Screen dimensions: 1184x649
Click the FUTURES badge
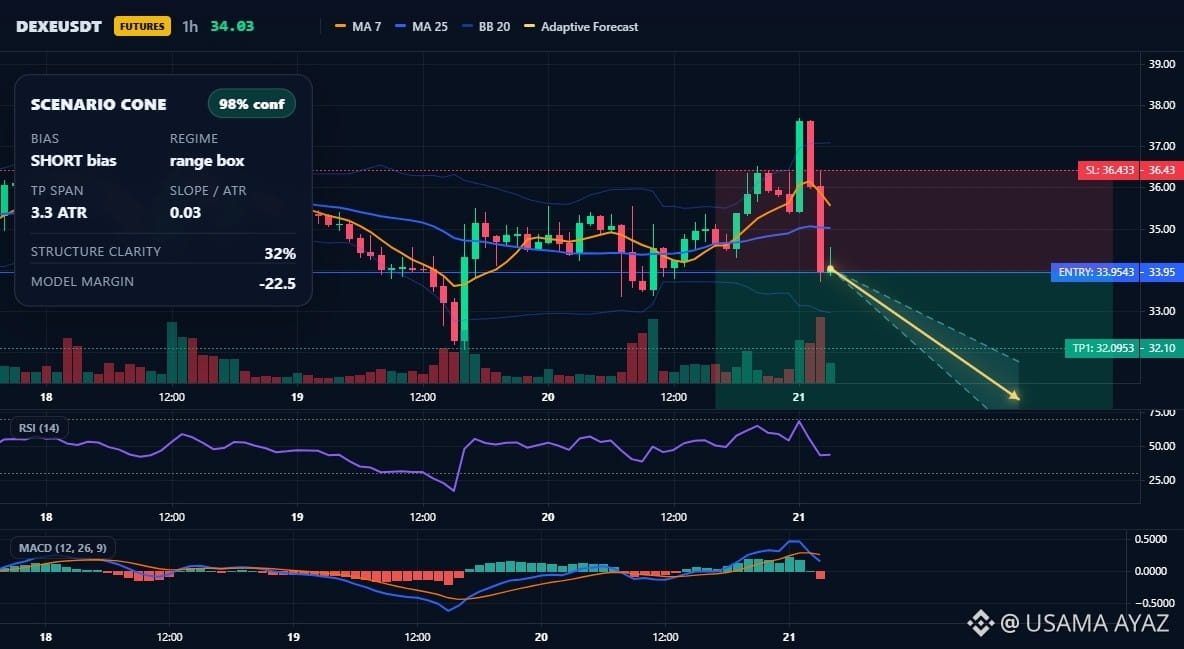click(142, 26)
